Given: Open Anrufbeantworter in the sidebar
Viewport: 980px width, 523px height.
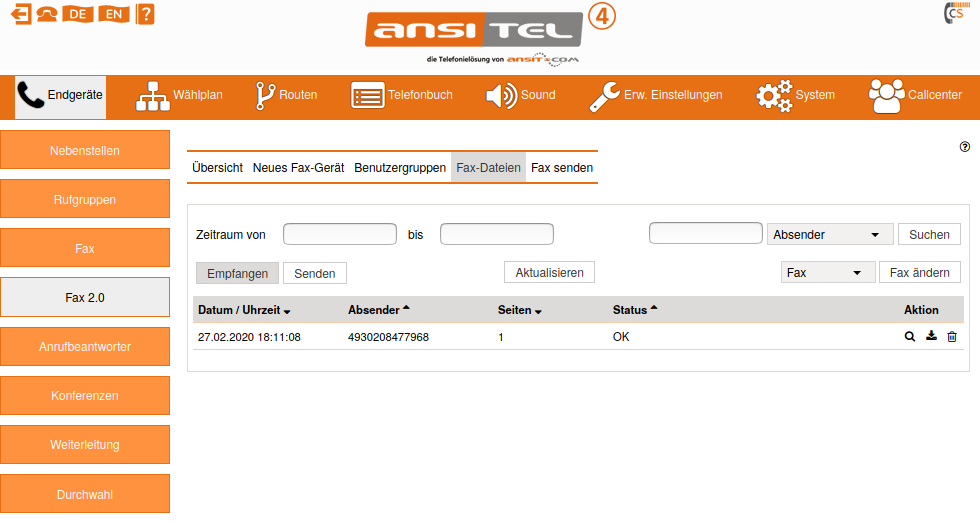Looking at the screenshot, I should (x=85, y=347).
